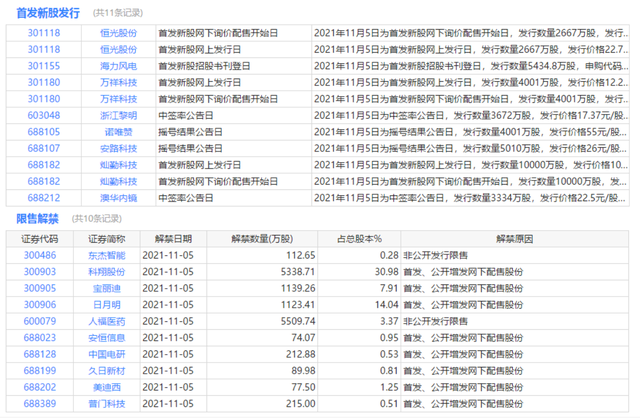The image size is (640, 418).
Task: Sort by 解禁日期 column header
Action: (x=173, y=239)
